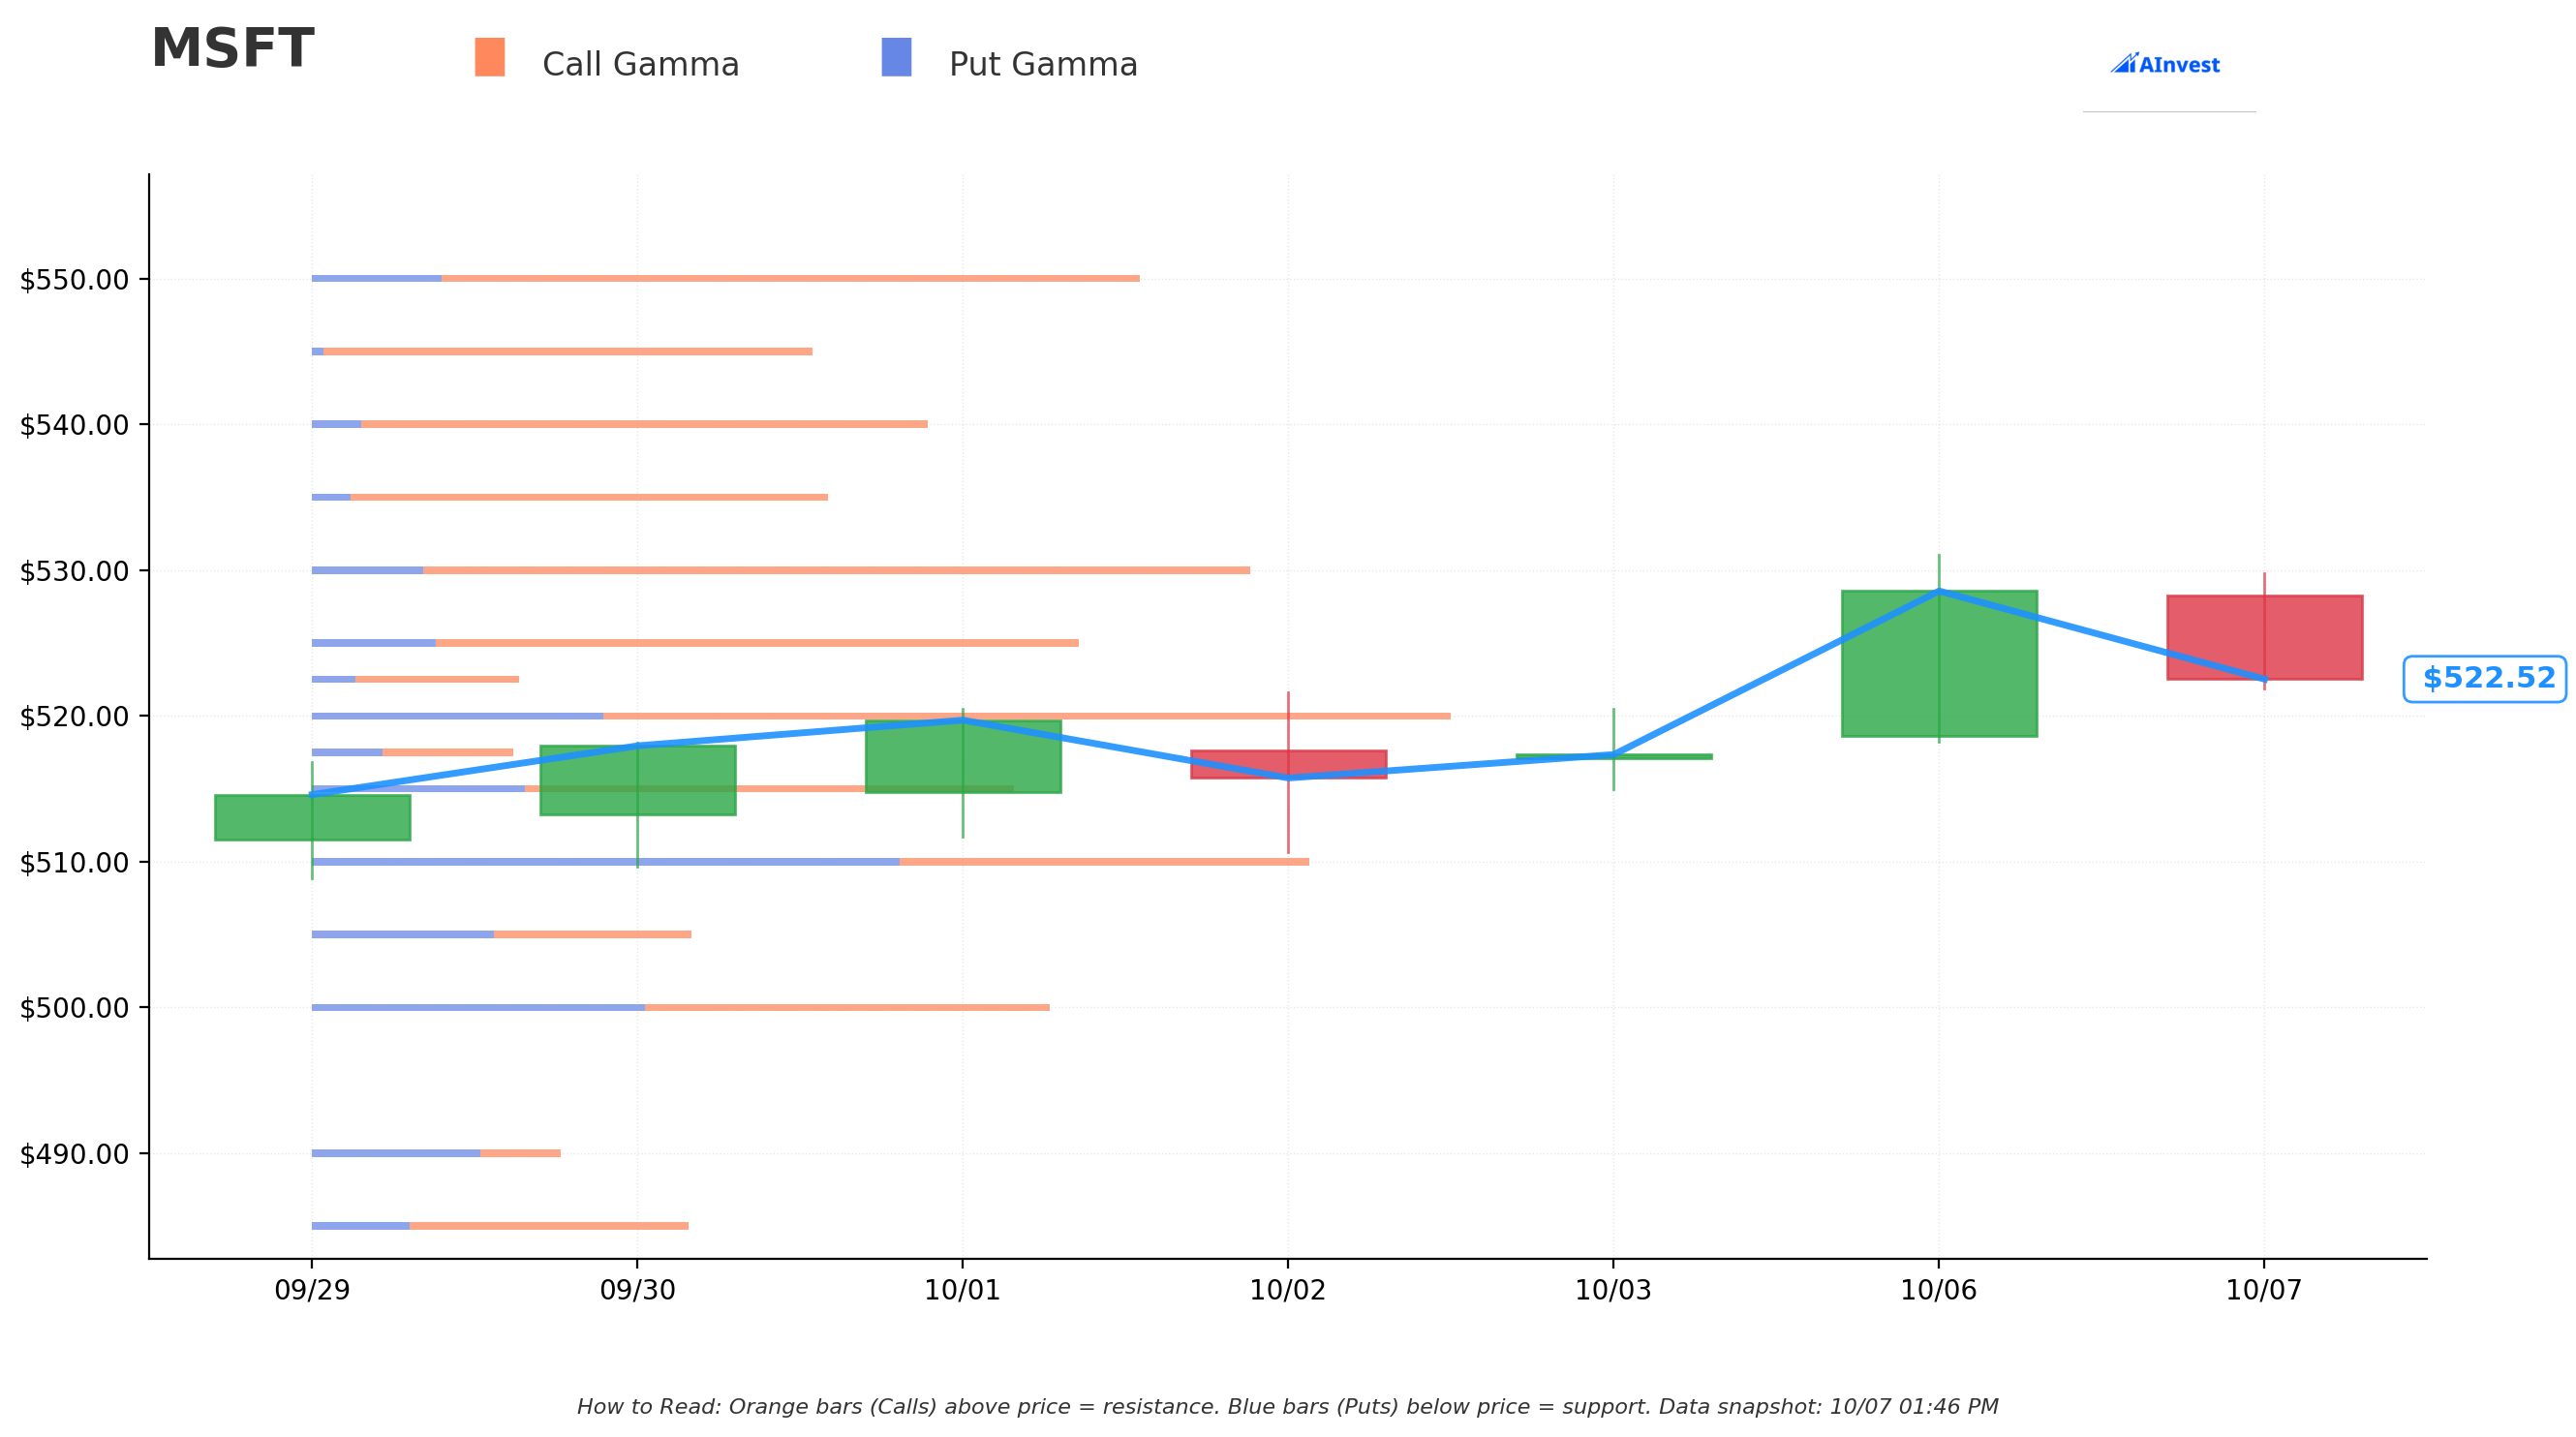Screen dimensions: 2576x1437
Task: Select the $550.00 y-axis label
Action: click(x=75, y=280)
